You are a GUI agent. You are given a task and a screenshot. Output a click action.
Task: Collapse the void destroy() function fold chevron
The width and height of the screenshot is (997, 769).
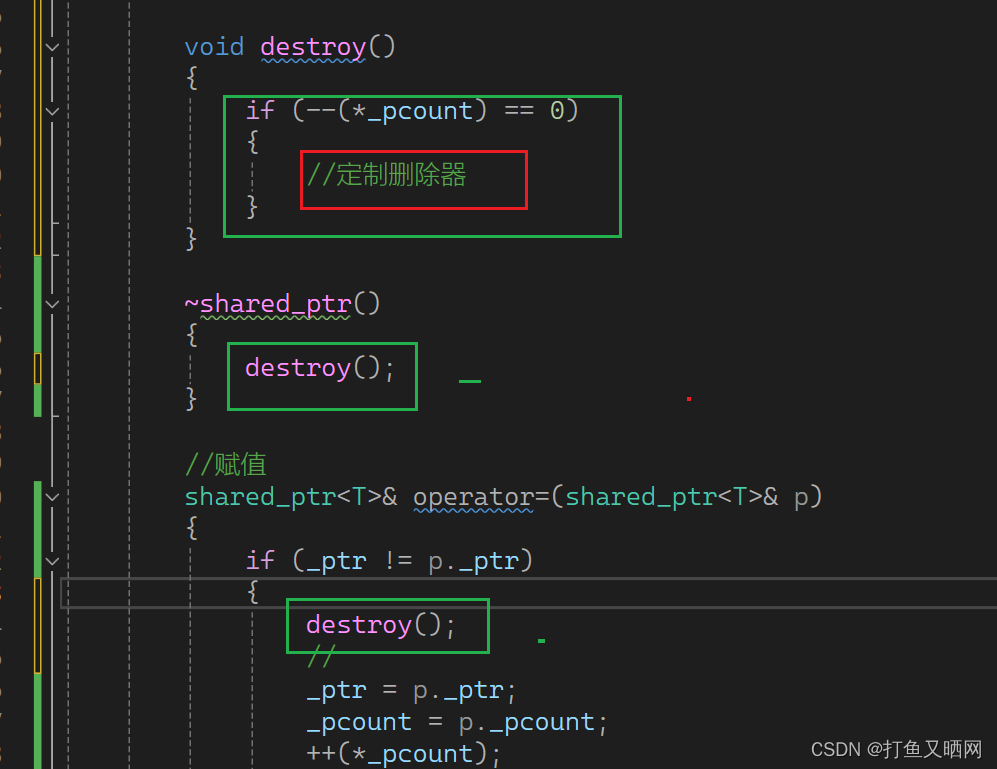pos(53,47)
